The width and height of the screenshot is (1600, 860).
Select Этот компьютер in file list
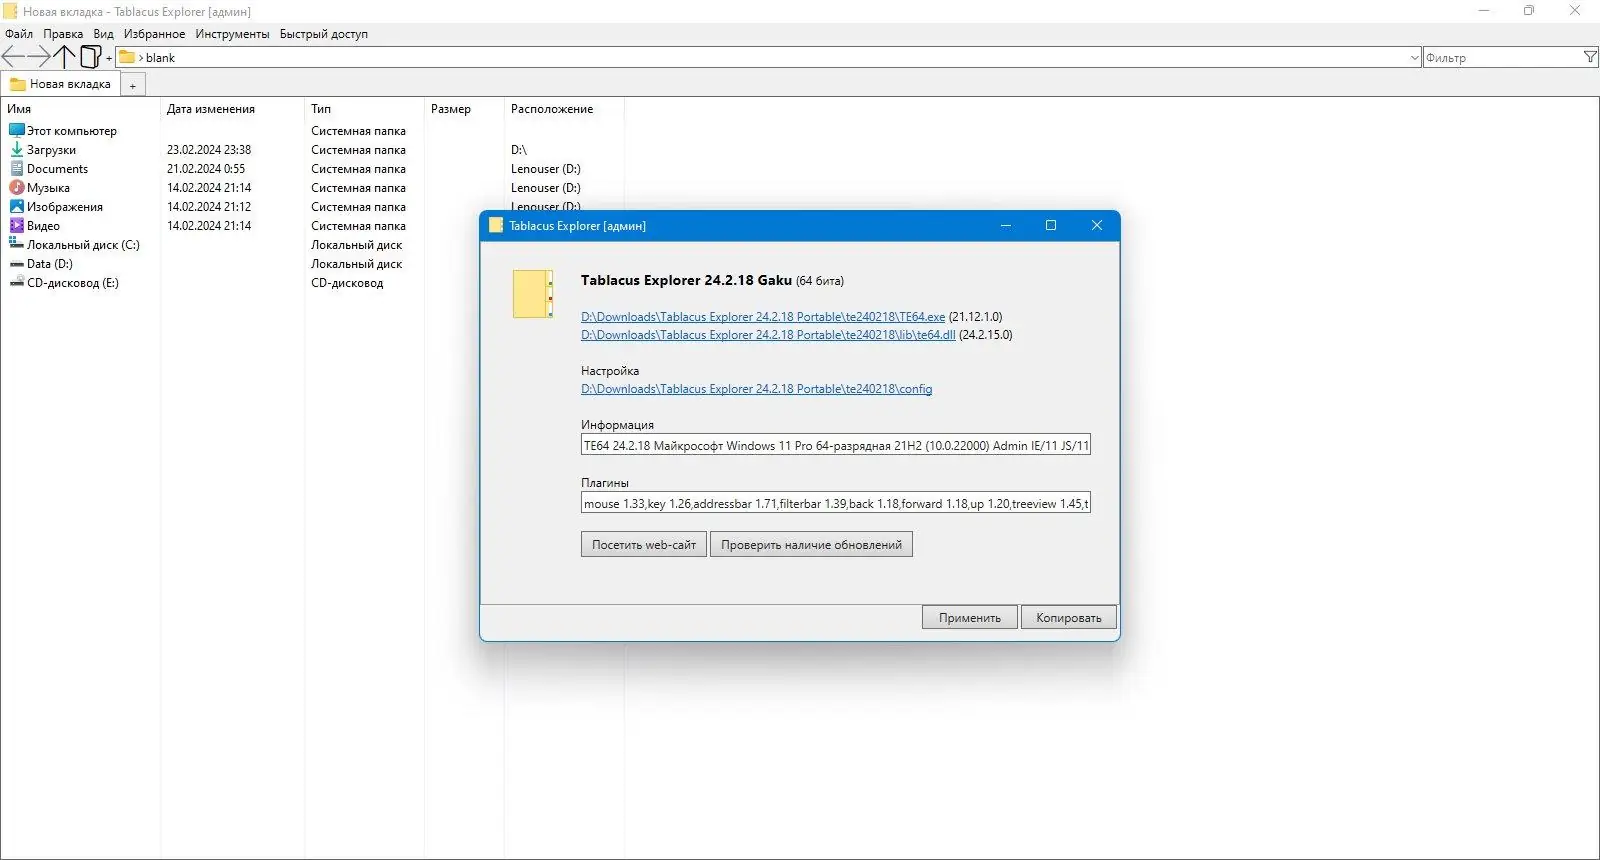(x=72, y=130)
